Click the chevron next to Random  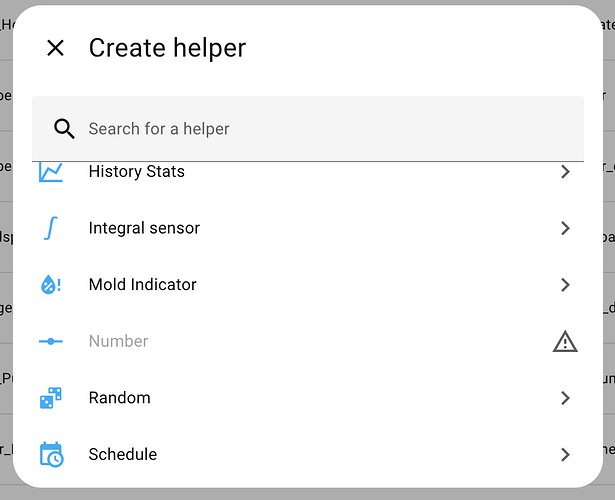click(565, 398)
